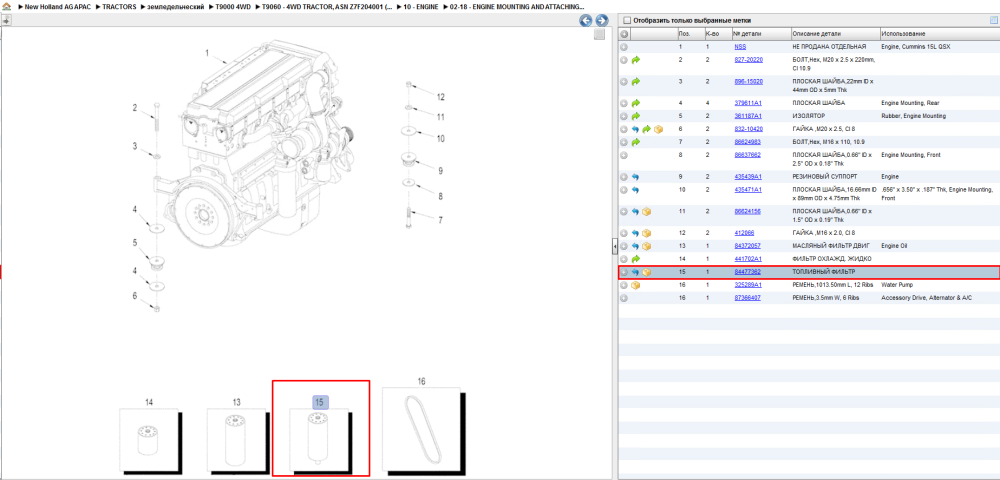Viewport: 1000px width, 480px height.
Task: Click green replacement arrow for 896-15020
Action: tap(636, 82)
